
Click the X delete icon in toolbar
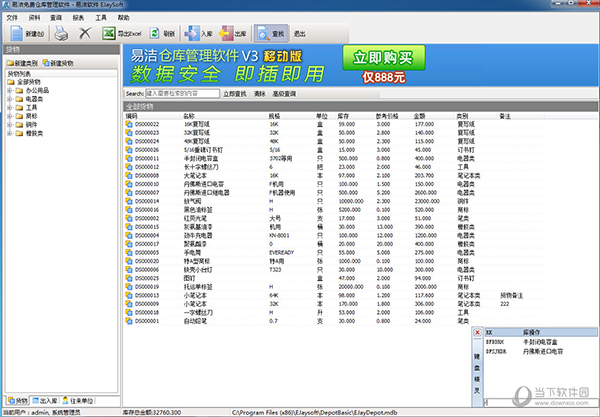[85, 33]
